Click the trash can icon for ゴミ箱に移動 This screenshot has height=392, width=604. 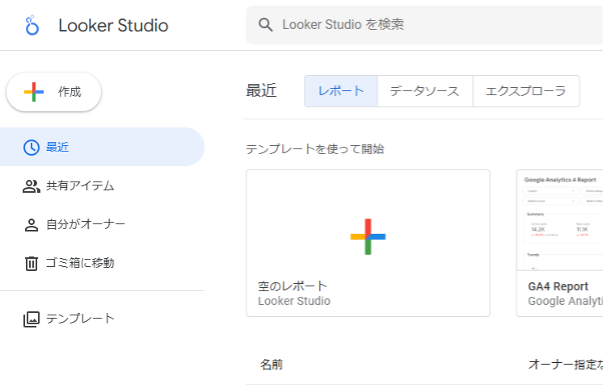[31, 263]
